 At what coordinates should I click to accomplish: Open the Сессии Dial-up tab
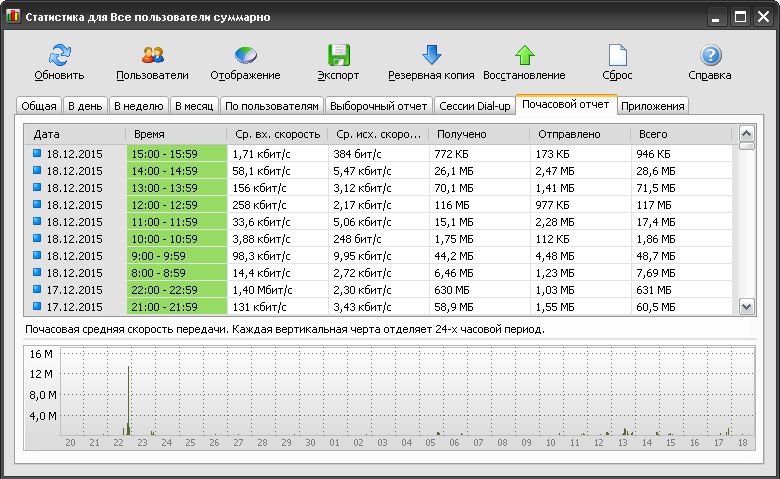475,106
